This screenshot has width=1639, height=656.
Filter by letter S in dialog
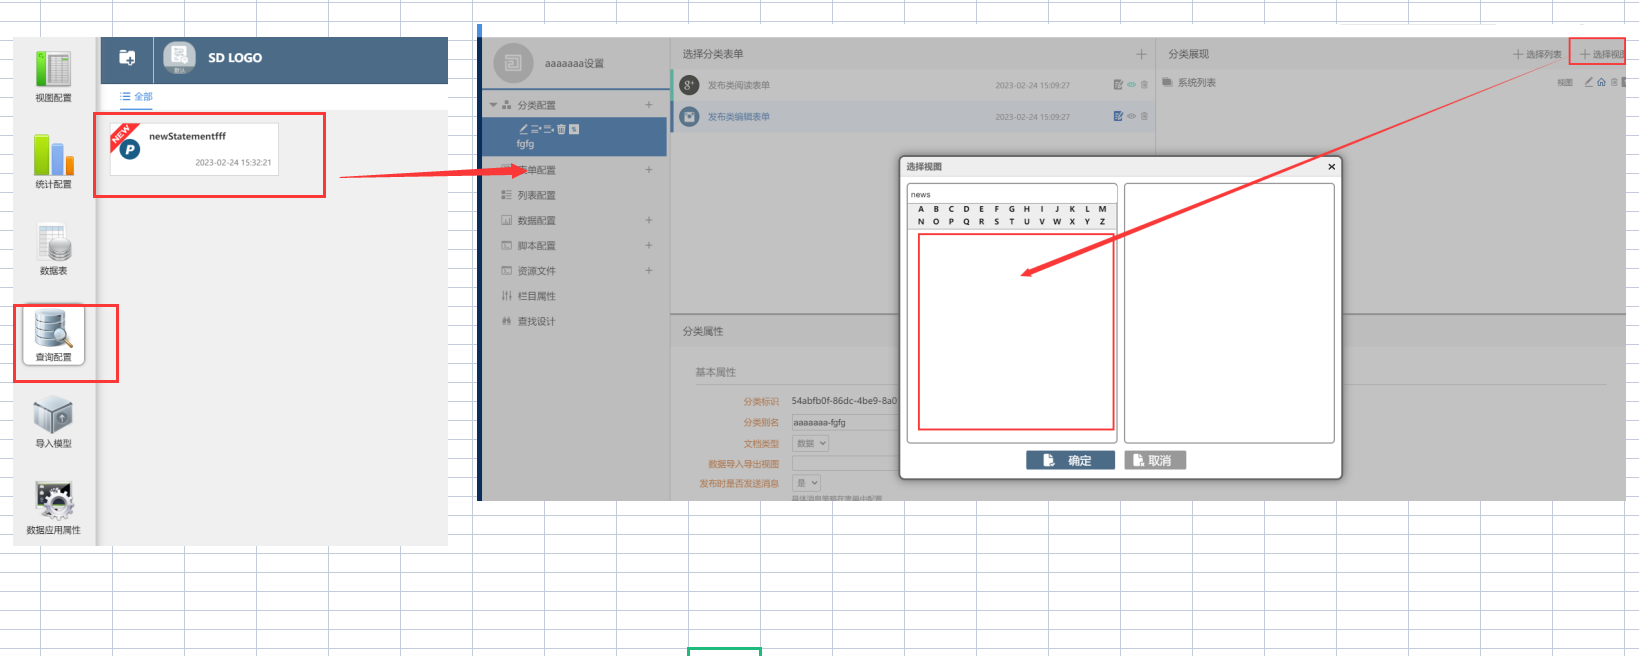996,222
